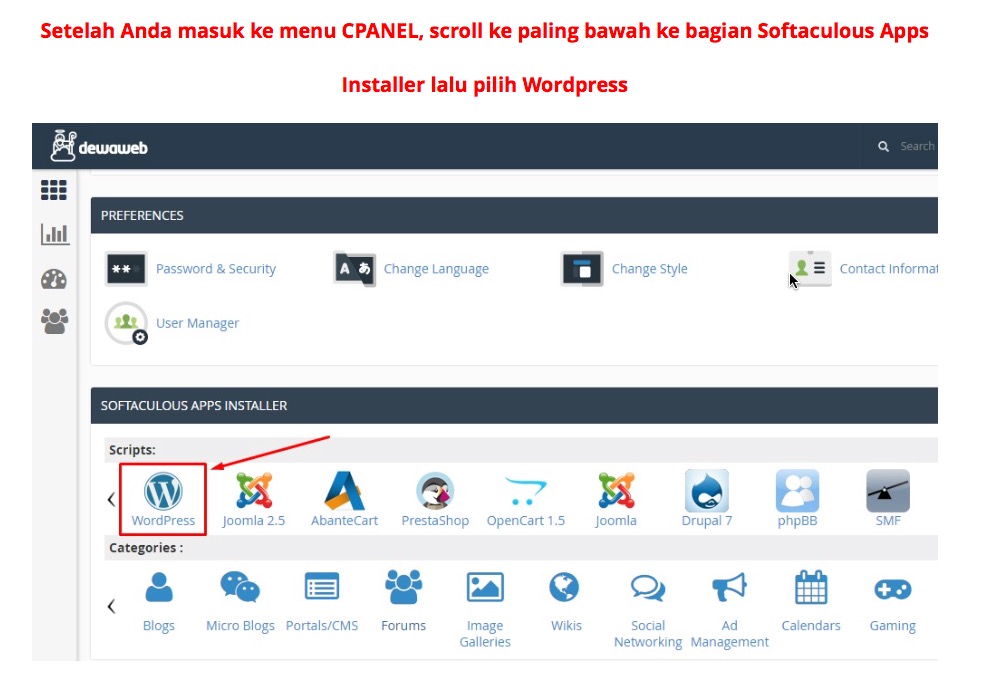Viewport: 984px width, 676px height.
Task: Open the Micro Blogs category icon
Action: click(x=240, y=587)
